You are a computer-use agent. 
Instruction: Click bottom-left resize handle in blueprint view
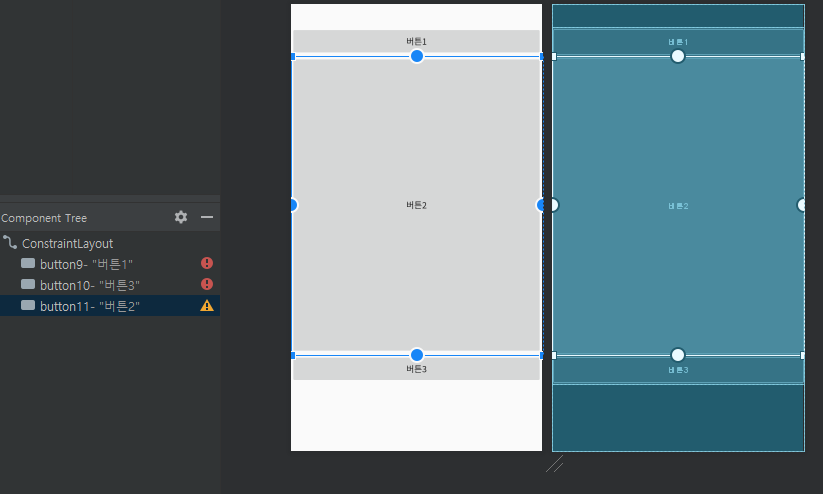click(x=554, y=355)
